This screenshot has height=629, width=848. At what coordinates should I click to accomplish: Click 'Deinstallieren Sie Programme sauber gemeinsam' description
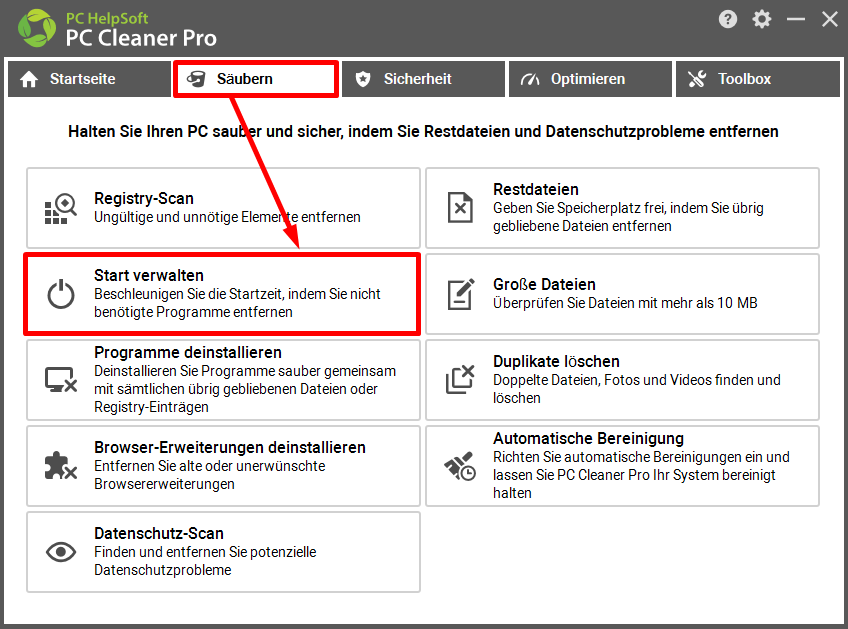click(x=245, y=389)
